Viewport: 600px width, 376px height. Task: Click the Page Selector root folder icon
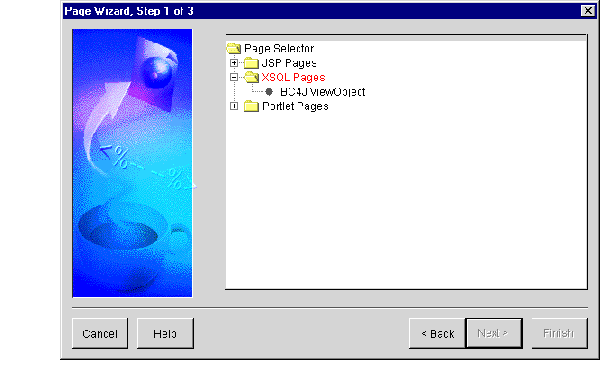click(233, 49)
